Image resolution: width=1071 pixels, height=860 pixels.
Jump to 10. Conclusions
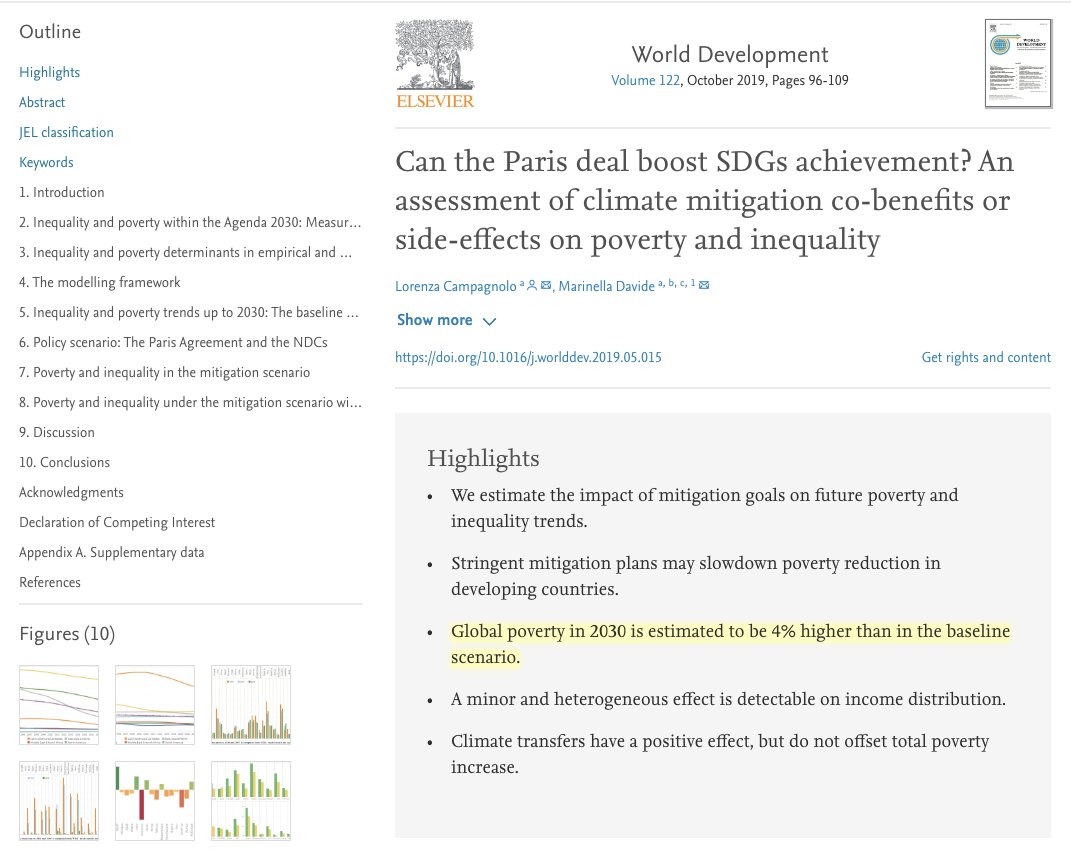(x=64, y=463)
